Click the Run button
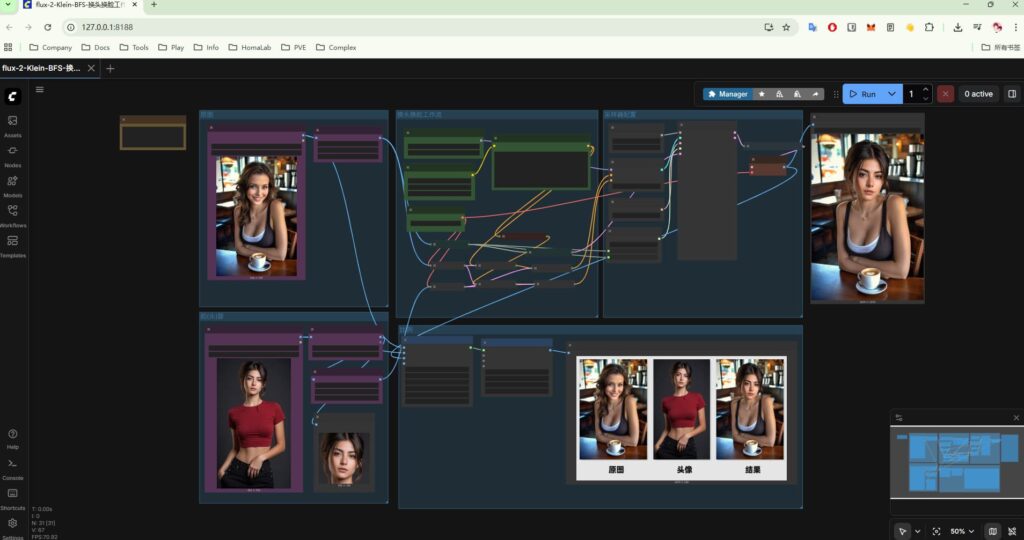 861,94
